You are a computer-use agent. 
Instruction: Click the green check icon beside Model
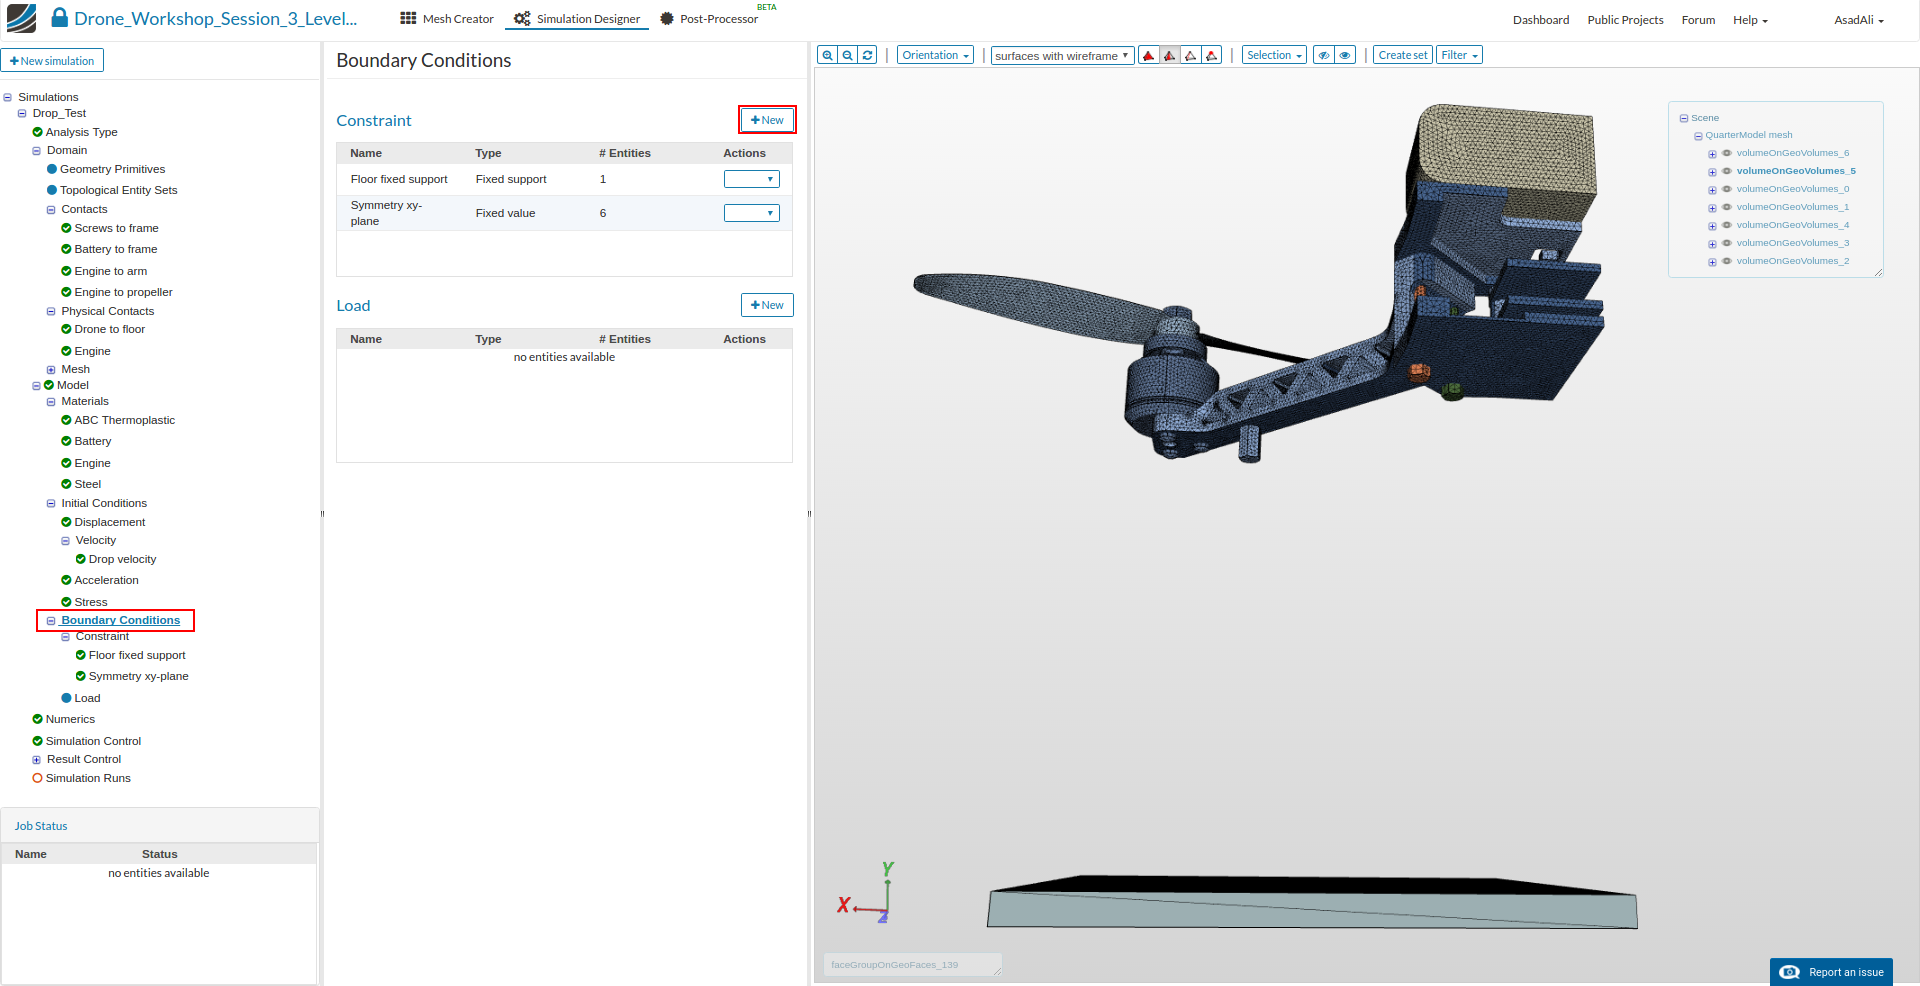click(49, 385)
